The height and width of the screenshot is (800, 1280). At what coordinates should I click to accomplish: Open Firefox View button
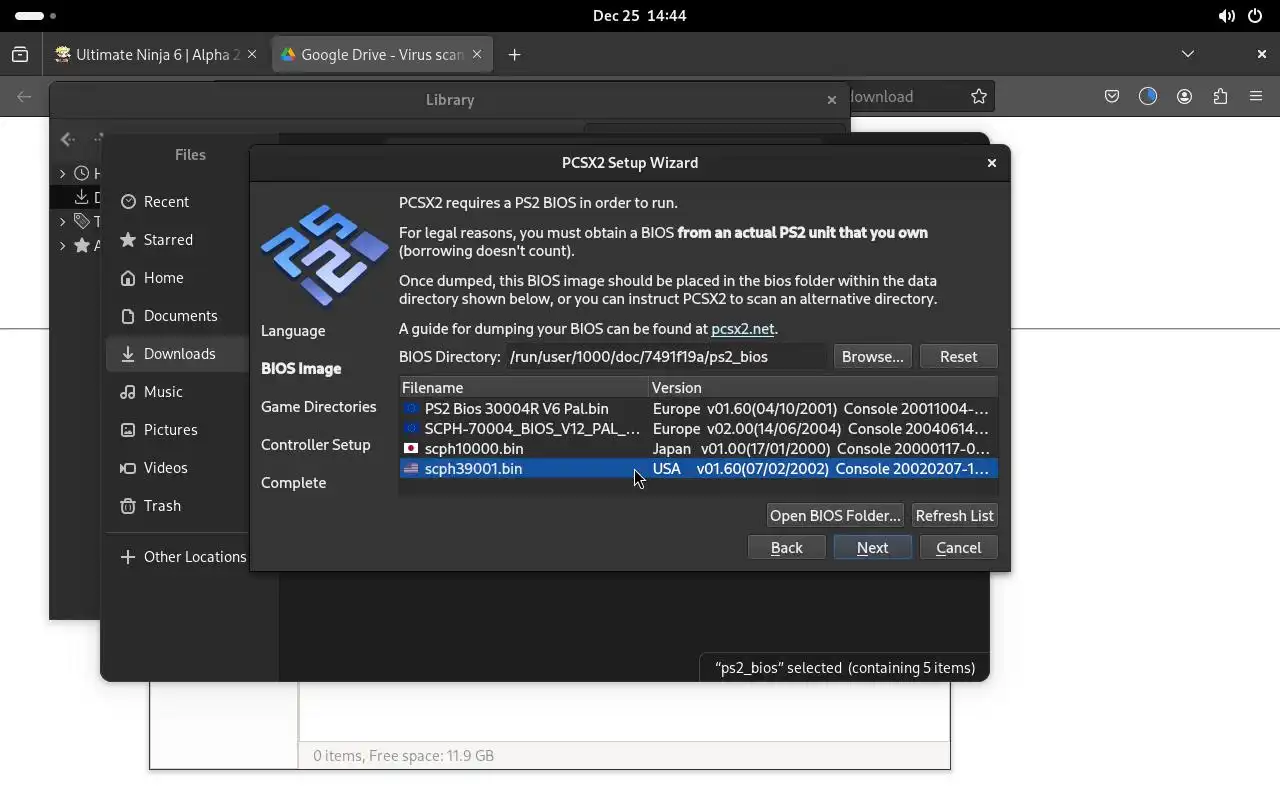click(20, 54)
